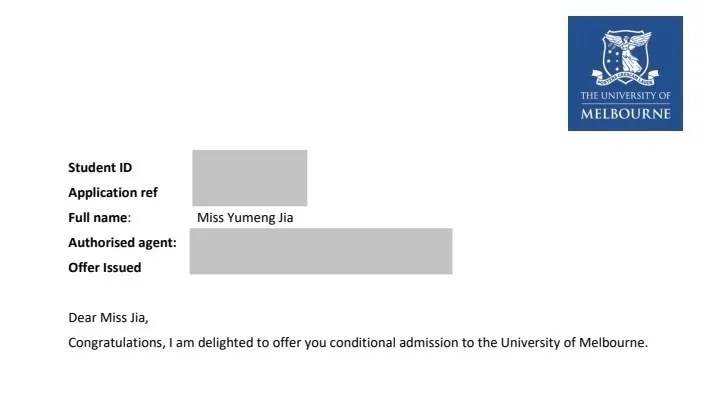The width and height of the screenshot is (720, 400).
Task: Click the name Miss Yumeng Jia
Action: tap(246, 217)
